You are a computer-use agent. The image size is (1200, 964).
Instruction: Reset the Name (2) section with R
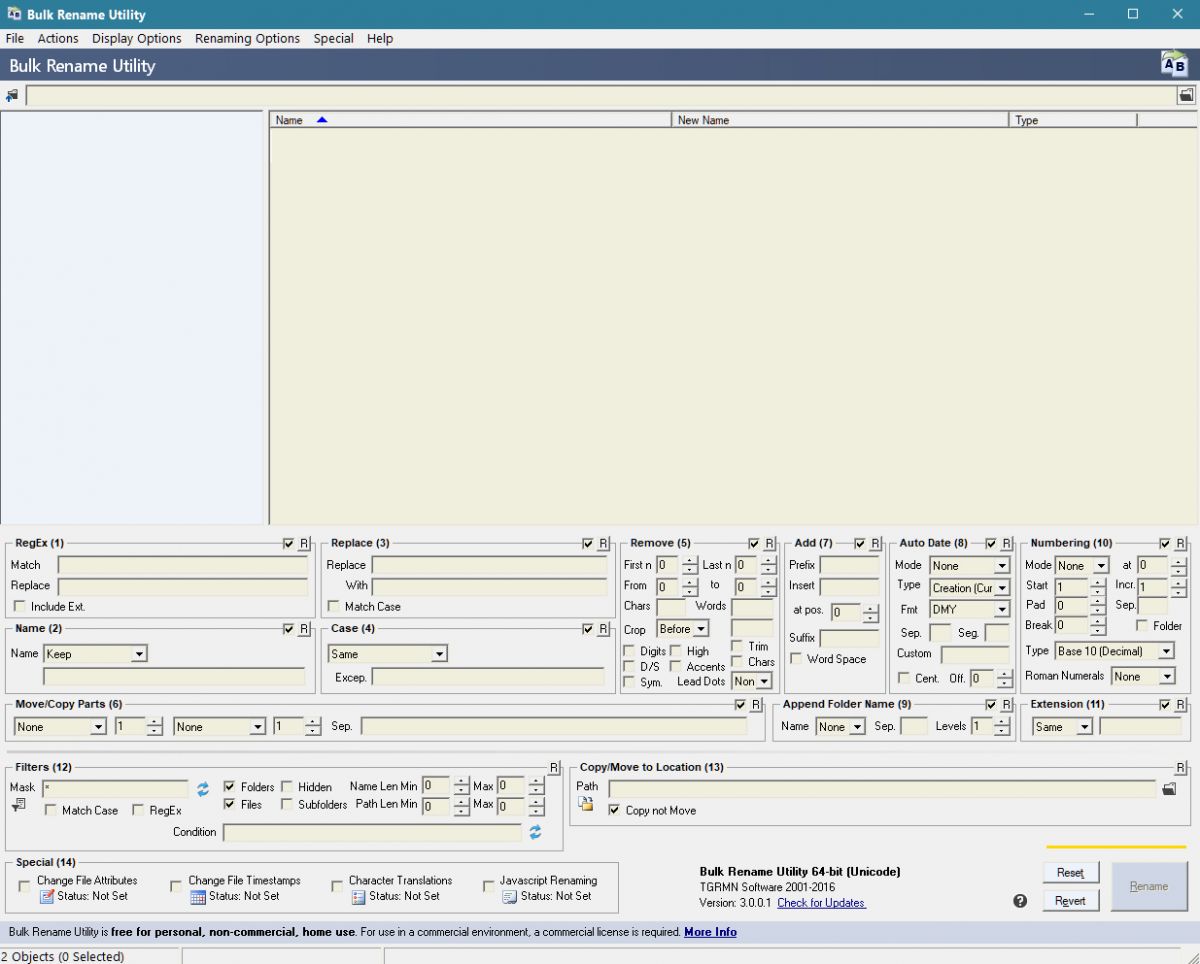pos(305,629)
